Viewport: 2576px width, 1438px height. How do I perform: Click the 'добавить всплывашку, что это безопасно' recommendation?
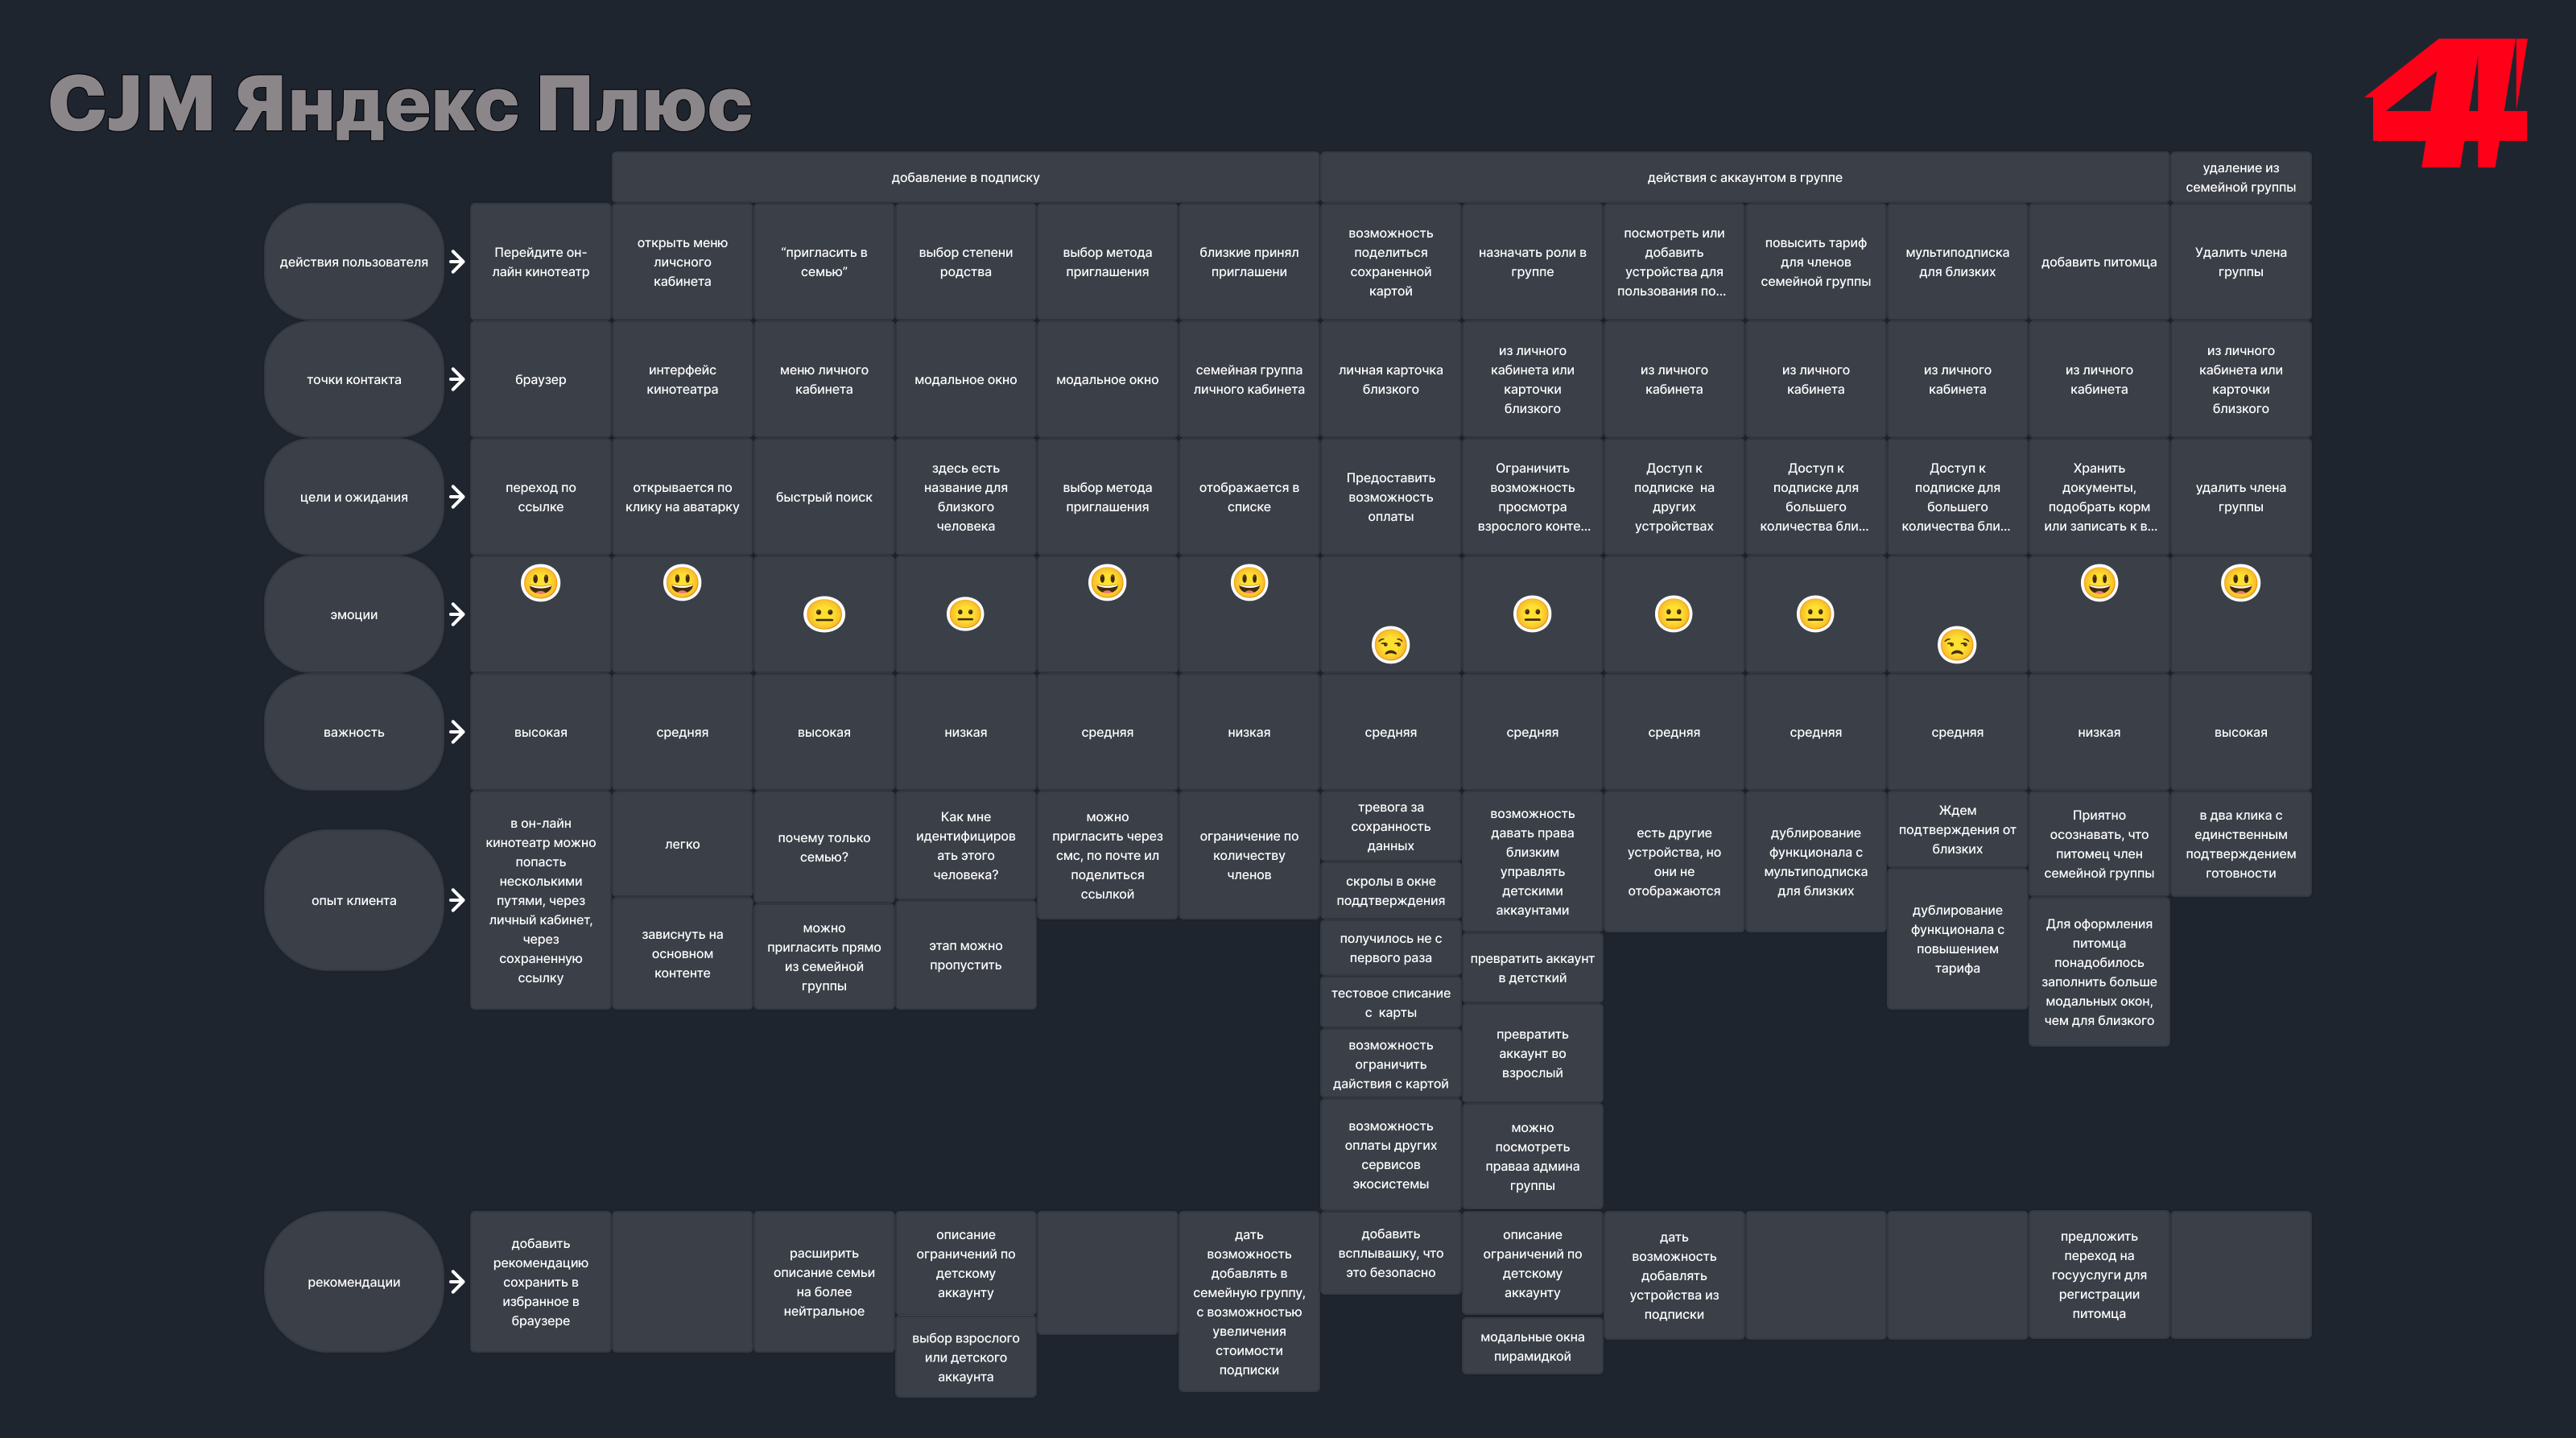[x=1390, y=1253]
